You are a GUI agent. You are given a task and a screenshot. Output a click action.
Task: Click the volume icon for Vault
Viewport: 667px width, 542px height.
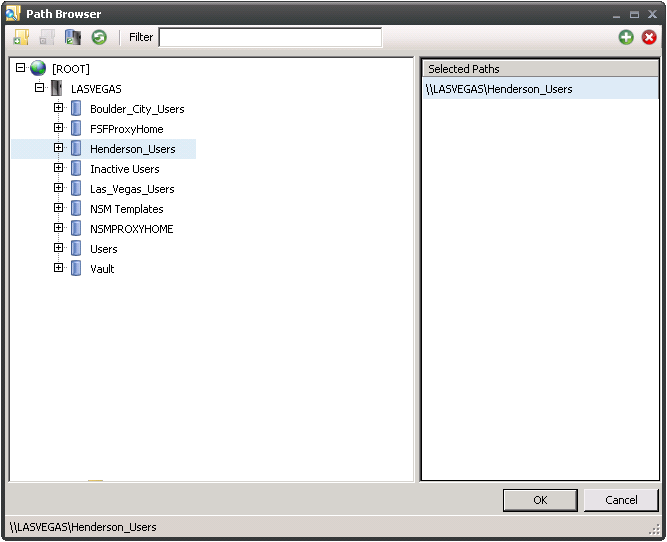(76, 268)
